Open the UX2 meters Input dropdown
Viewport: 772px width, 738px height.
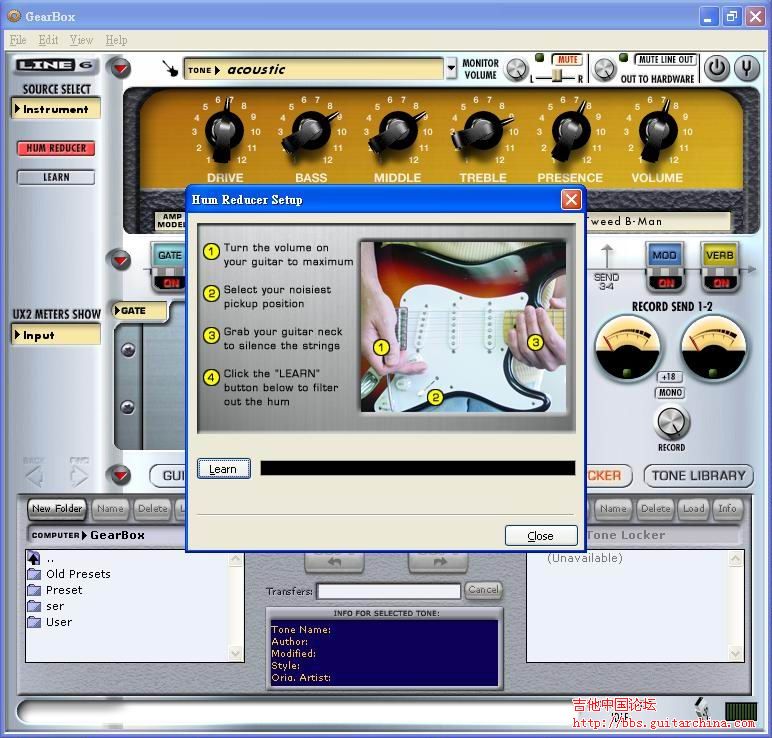point(56,335)
